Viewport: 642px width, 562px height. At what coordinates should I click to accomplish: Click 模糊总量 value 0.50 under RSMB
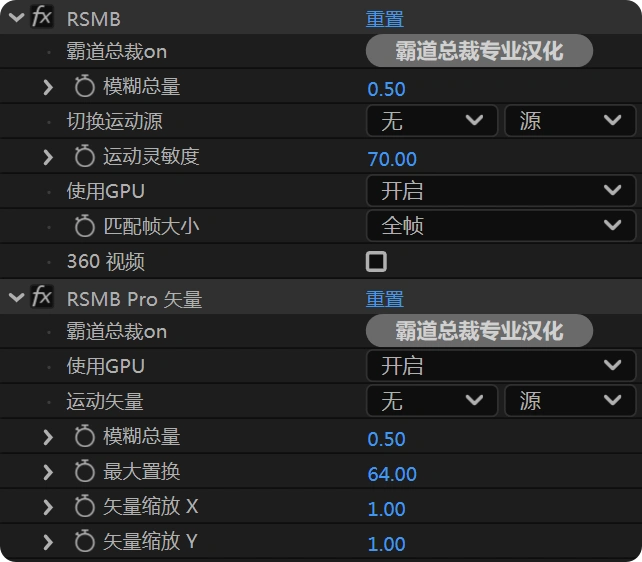[x=387, y=89]
